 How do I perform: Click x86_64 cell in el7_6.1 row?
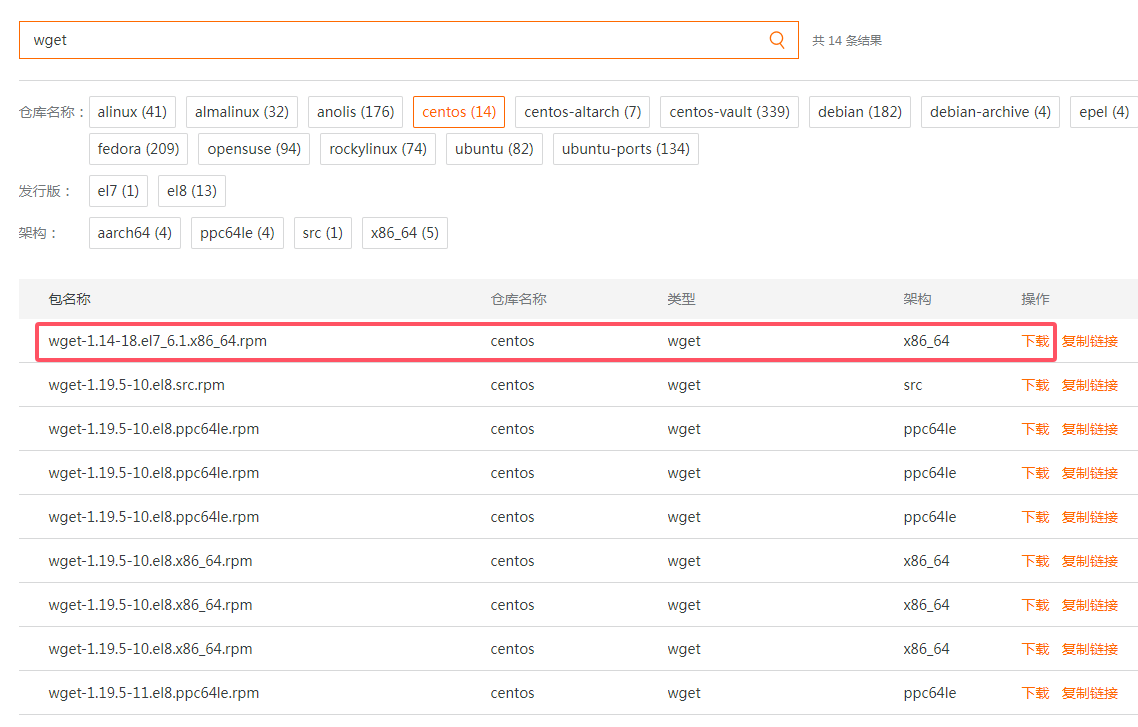[926, 341]
